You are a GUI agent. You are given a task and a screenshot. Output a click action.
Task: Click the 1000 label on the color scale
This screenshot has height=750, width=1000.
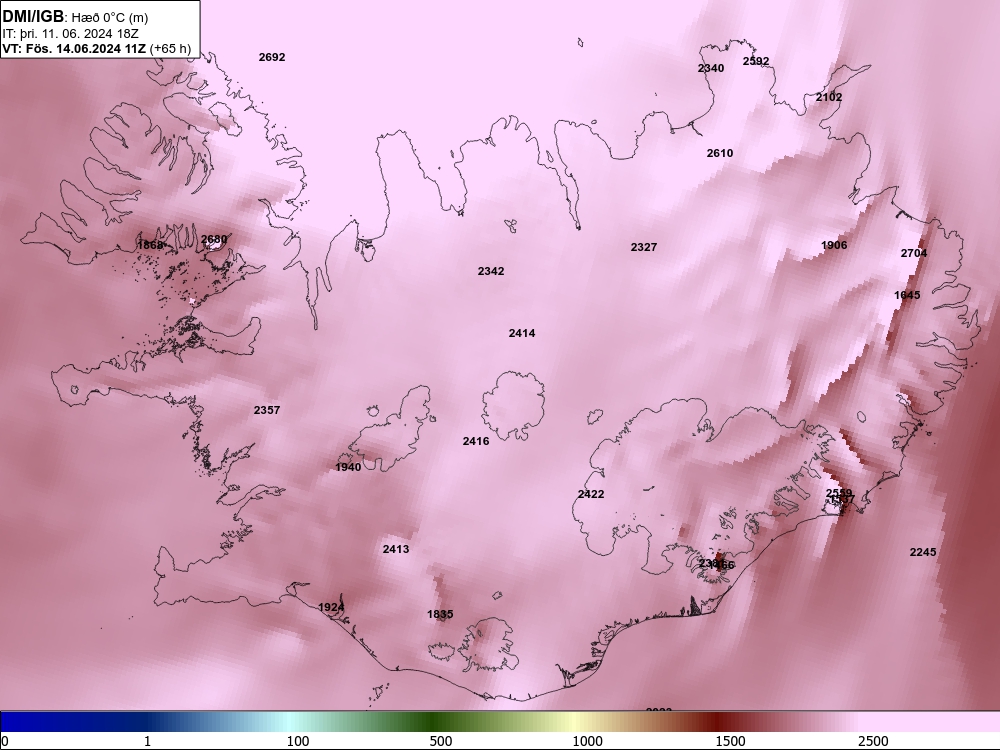click(587, 742)
